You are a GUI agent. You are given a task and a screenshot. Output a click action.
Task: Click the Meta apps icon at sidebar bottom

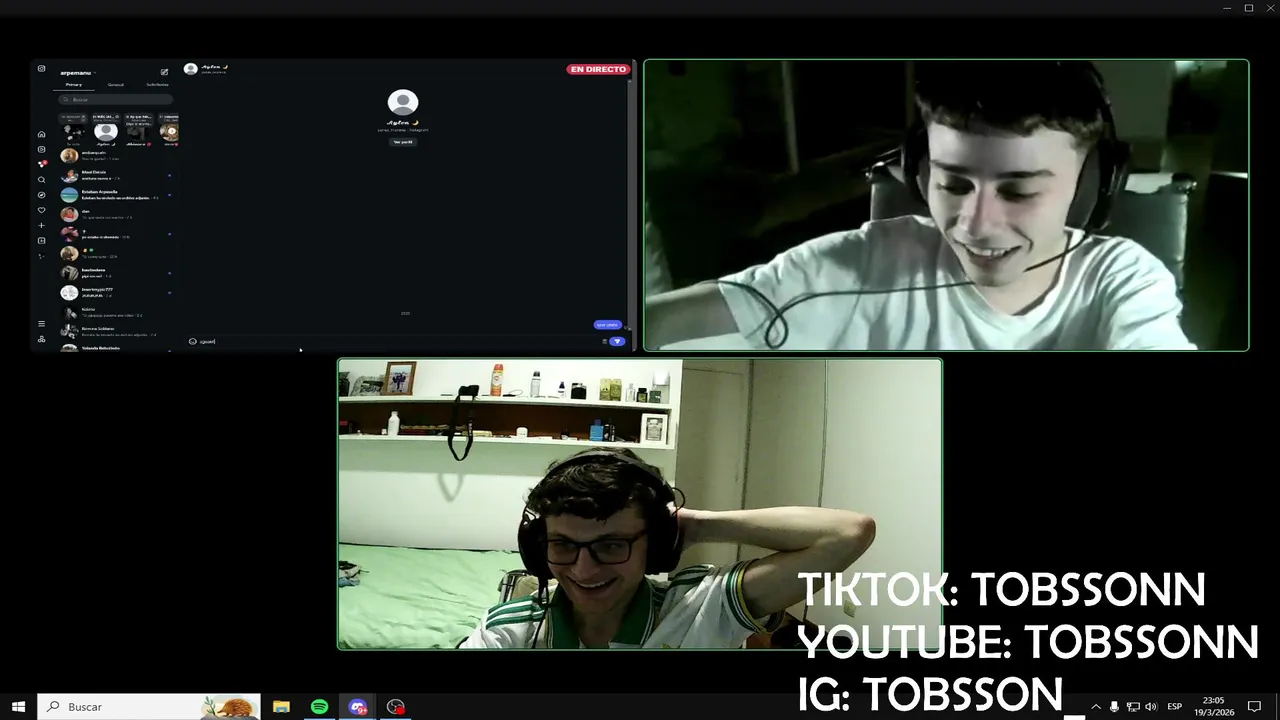click(42, 339)
